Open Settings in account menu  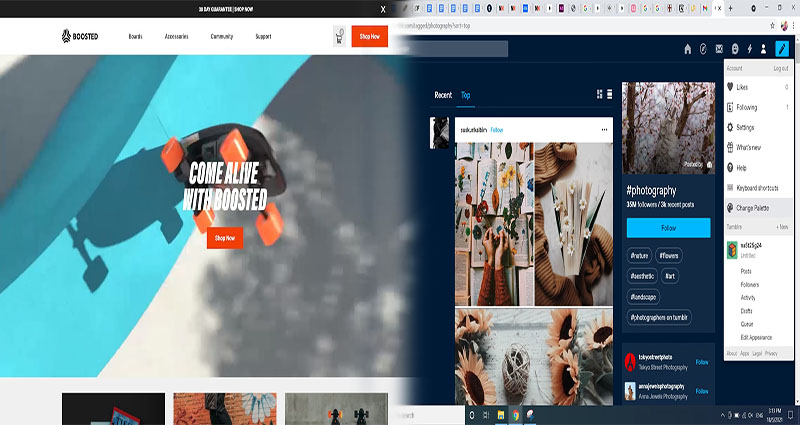[759, 128]
